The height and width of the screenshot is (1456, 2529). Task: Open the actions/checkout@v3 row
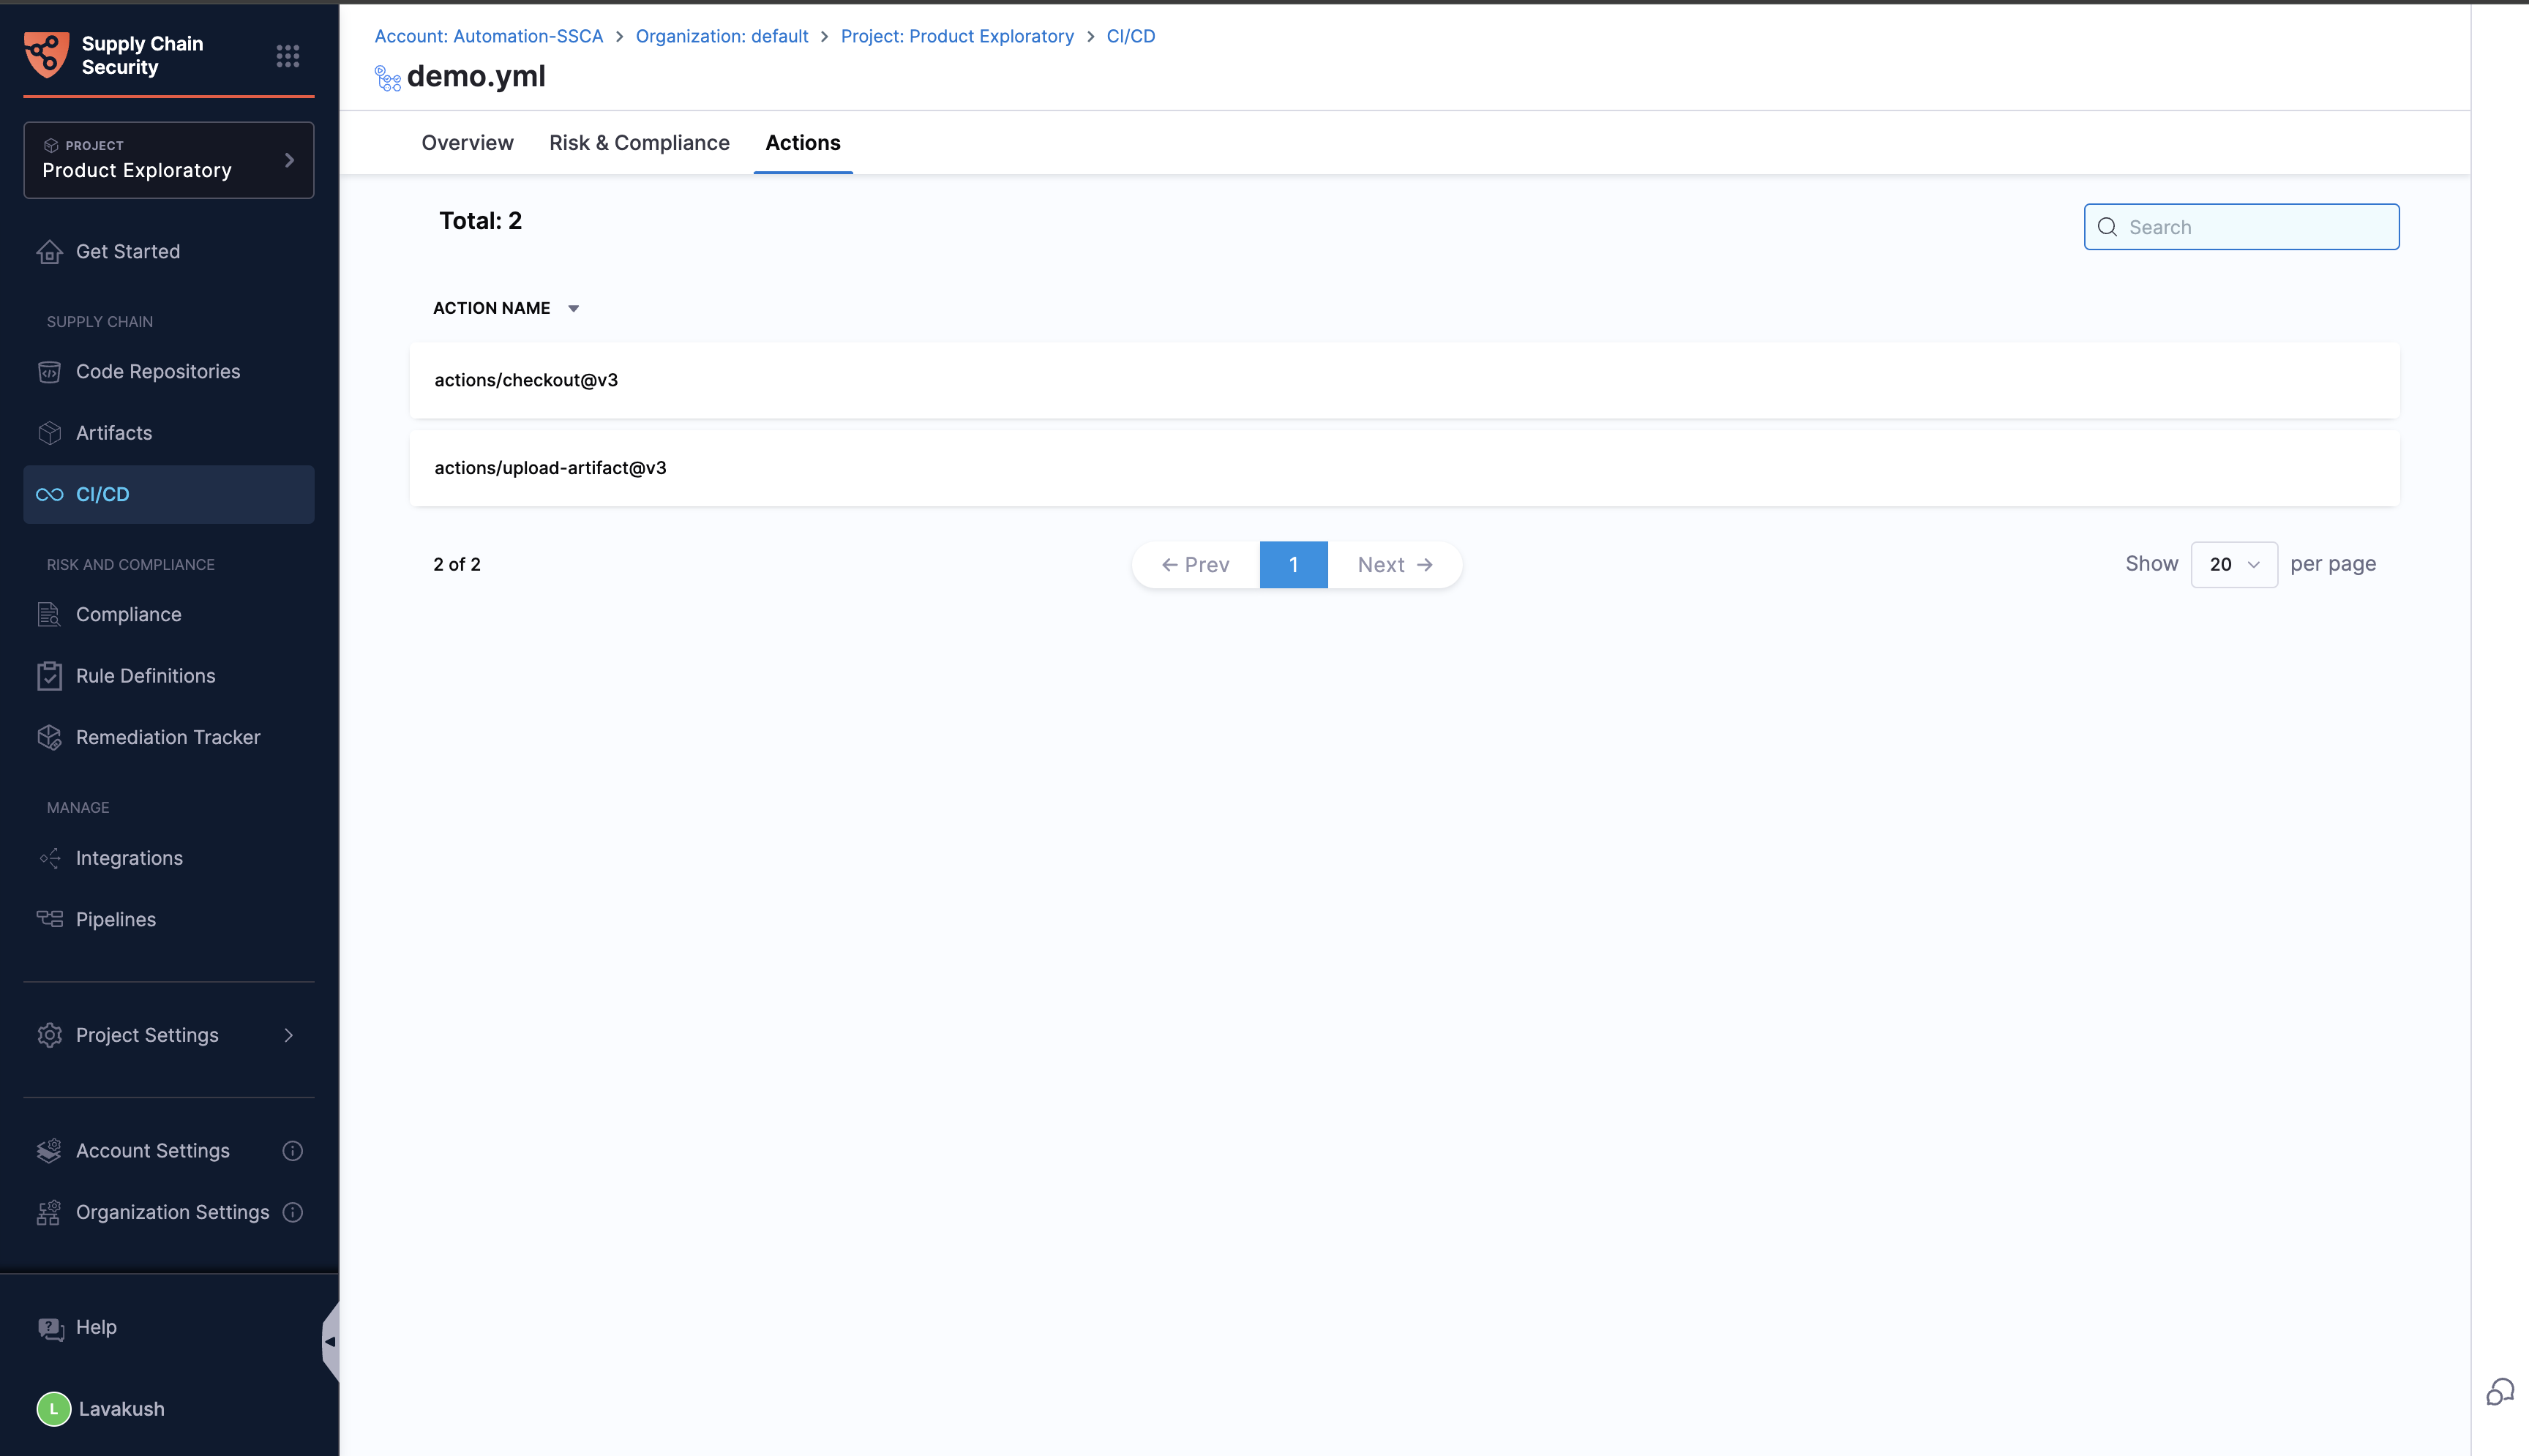(x=526, y=380)
